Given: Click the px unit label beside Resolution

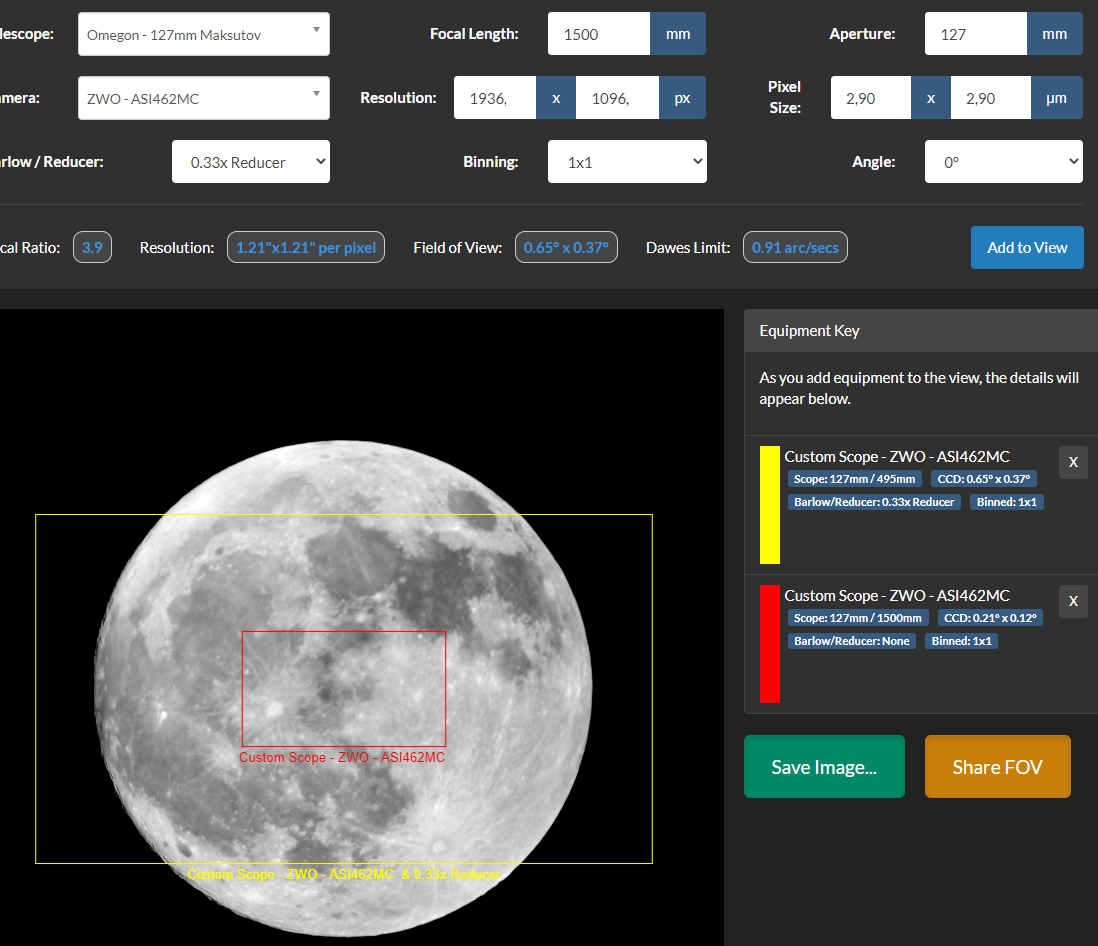Looking at the screenshot, I should click(682, 98).
